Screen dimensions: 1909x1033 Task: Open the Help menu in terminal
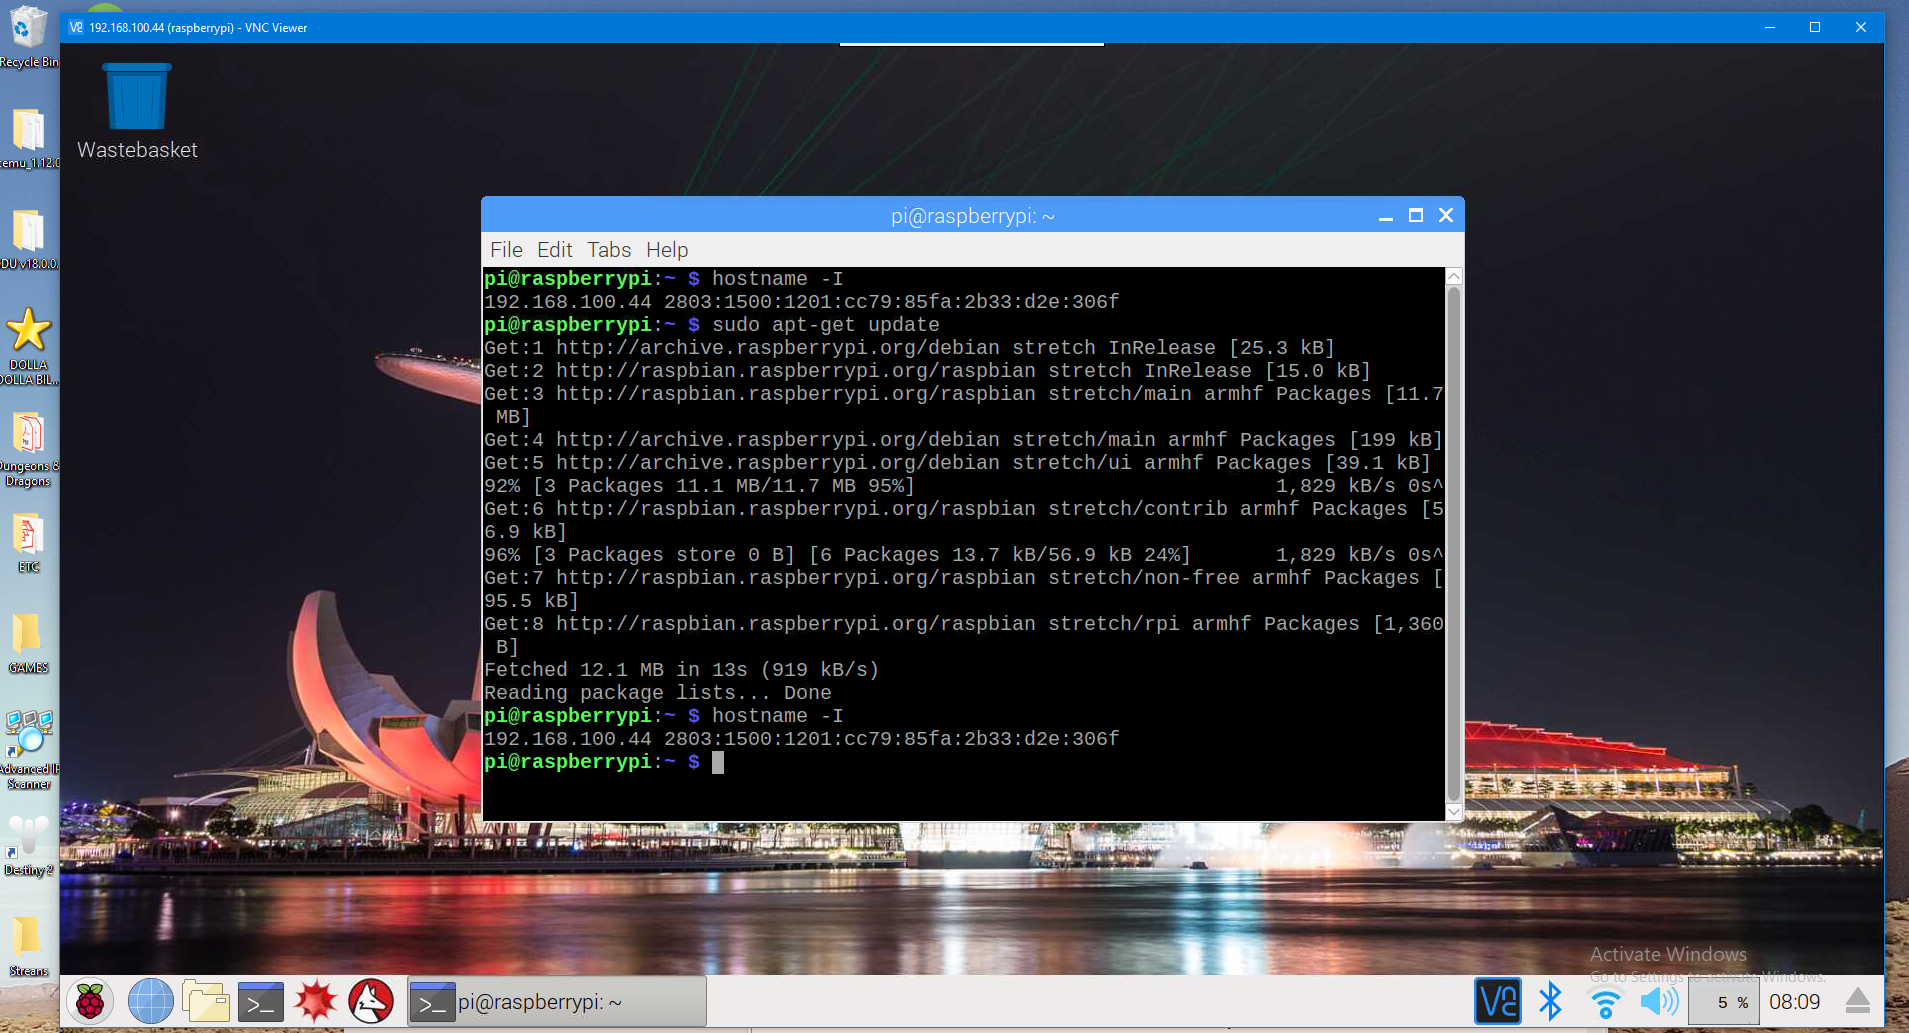(x=667, y=250)
